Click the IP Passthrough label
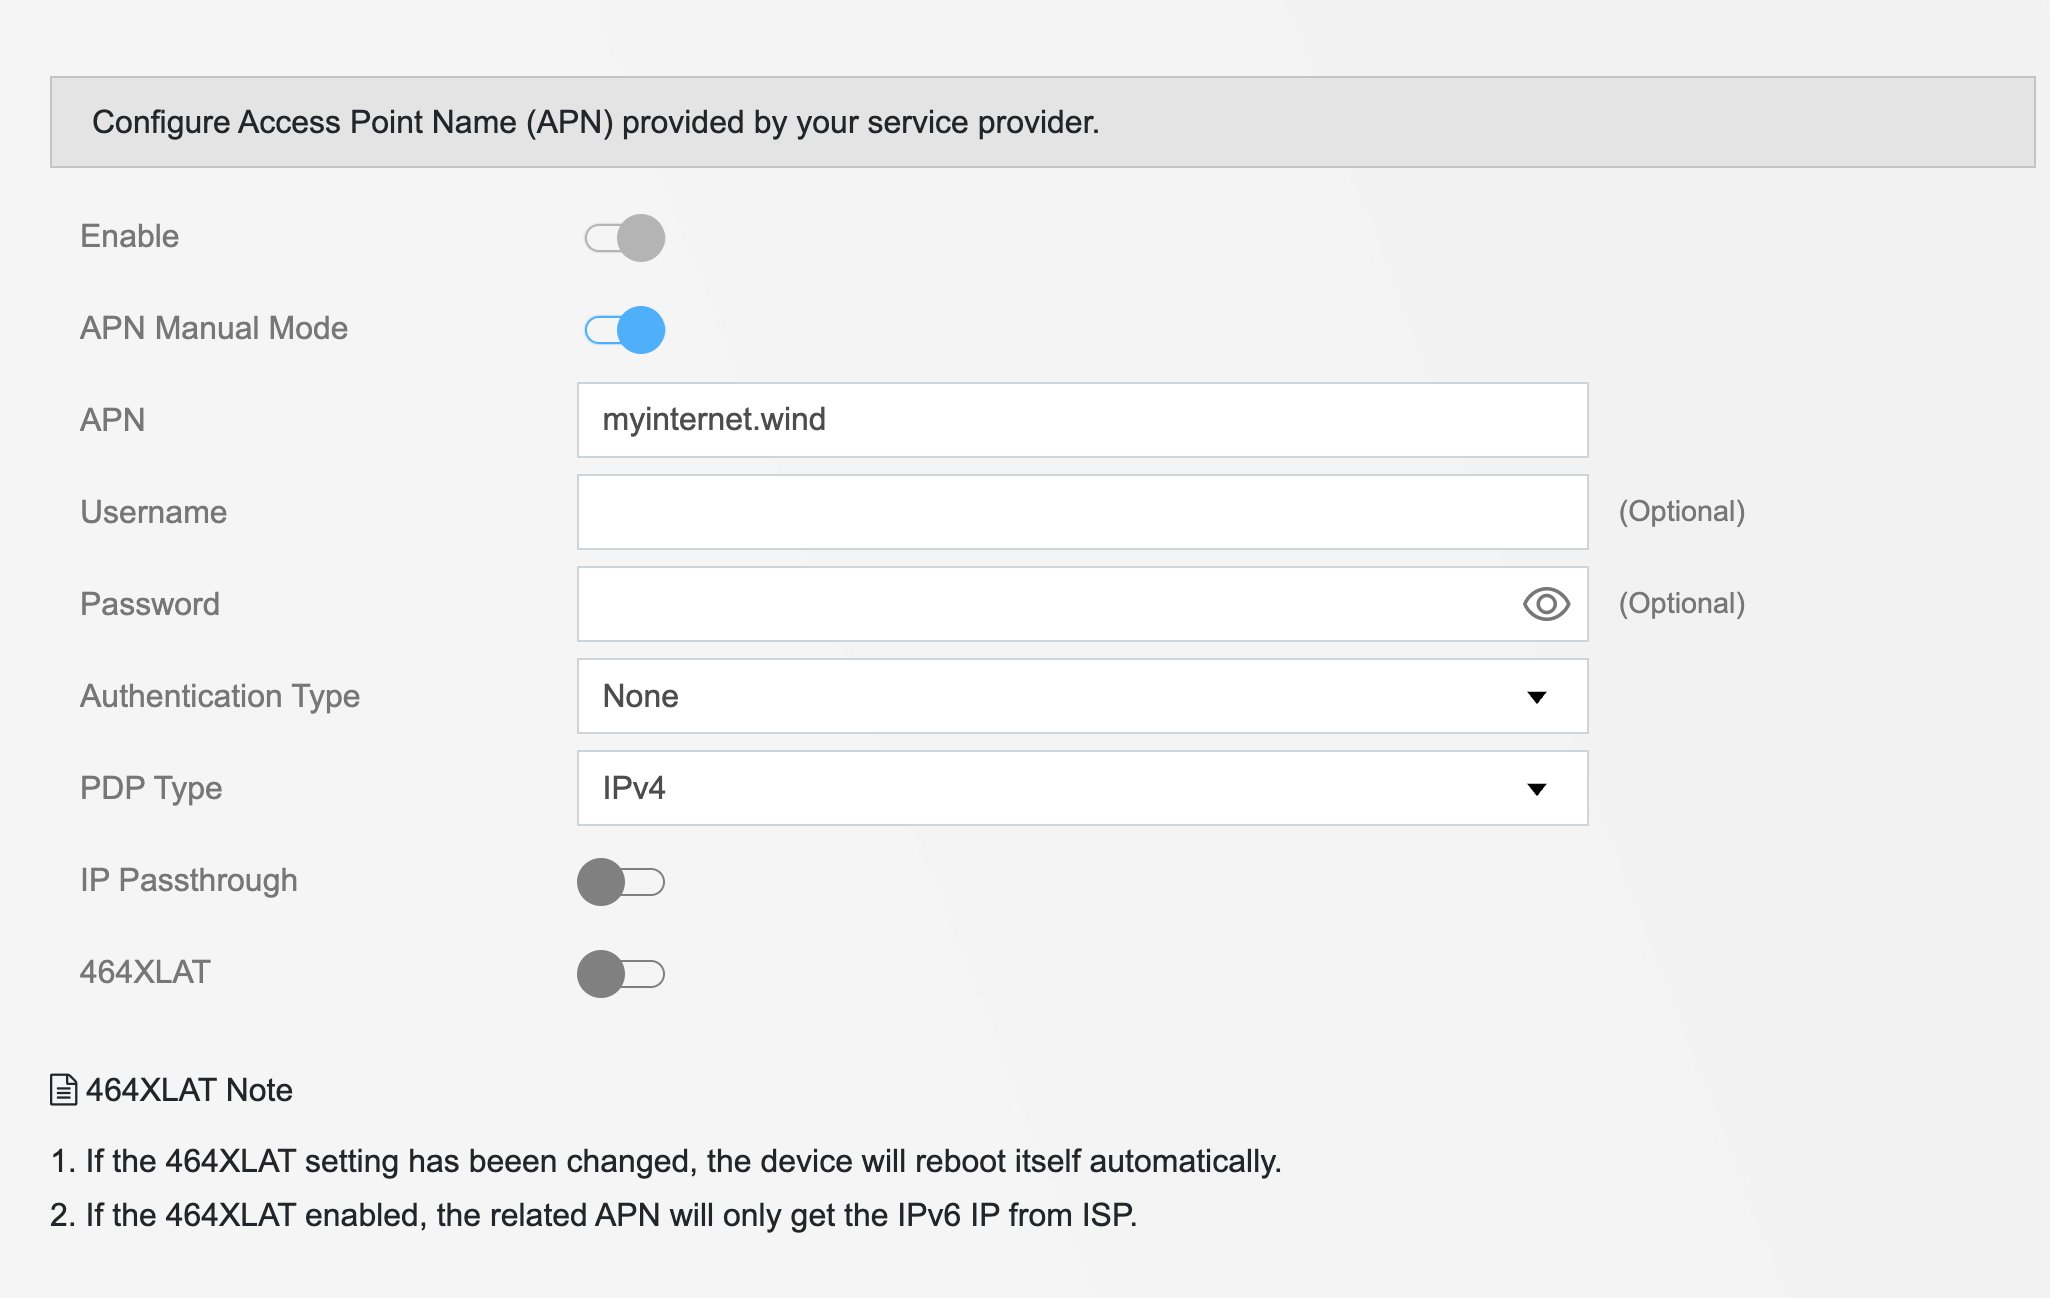The height and width of the screenshot is (1298, 2050). pos(189,880)
